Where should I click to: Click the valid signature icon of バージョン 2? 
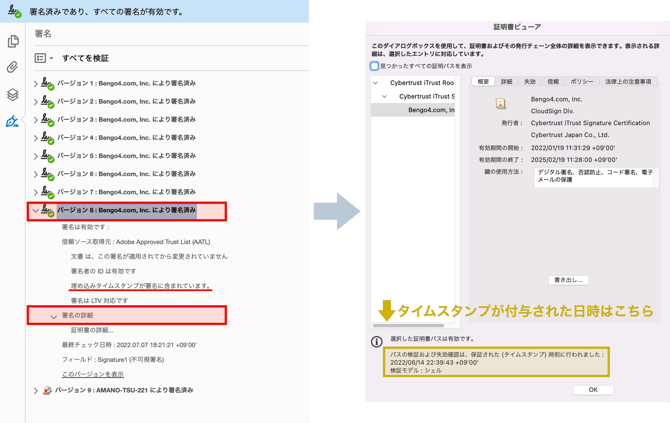tap(47, 102)
